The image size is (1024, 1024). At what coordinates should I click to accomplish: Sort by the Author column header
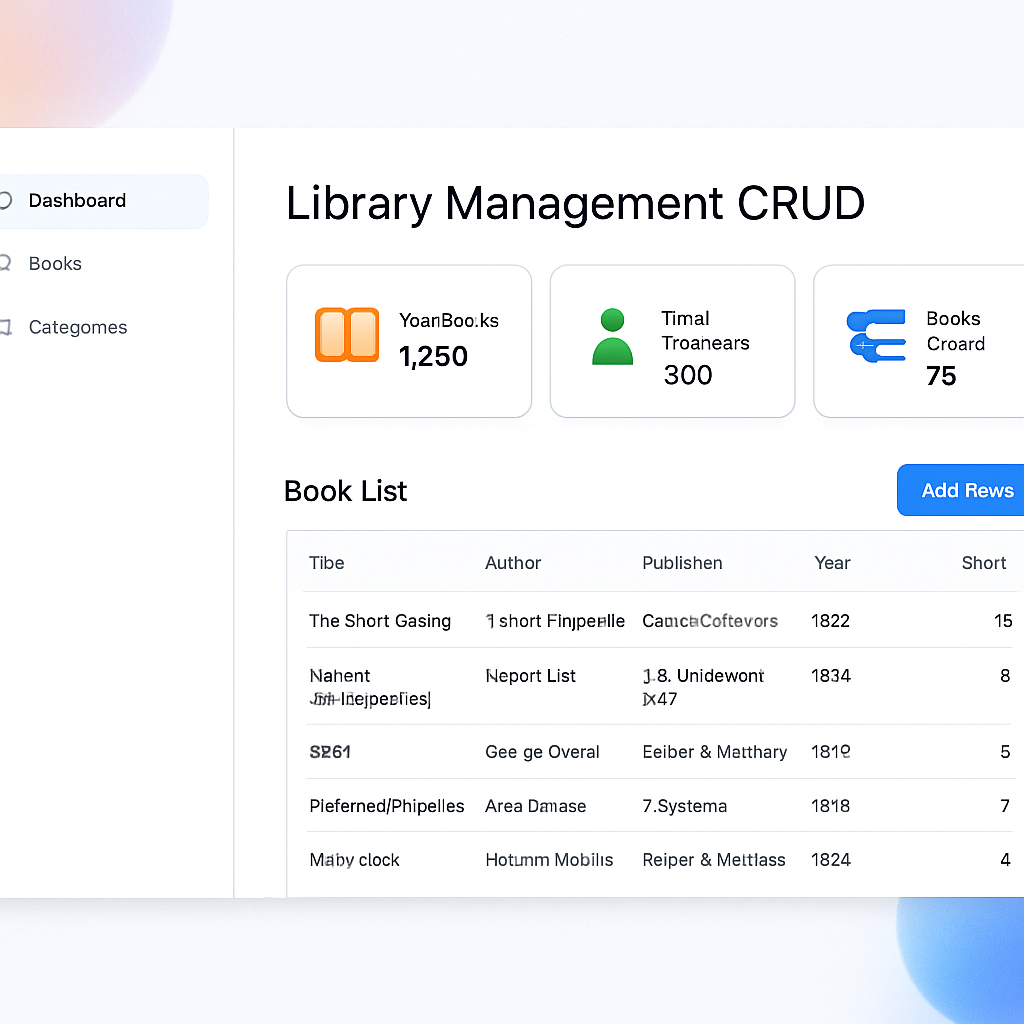coord(513,563)
